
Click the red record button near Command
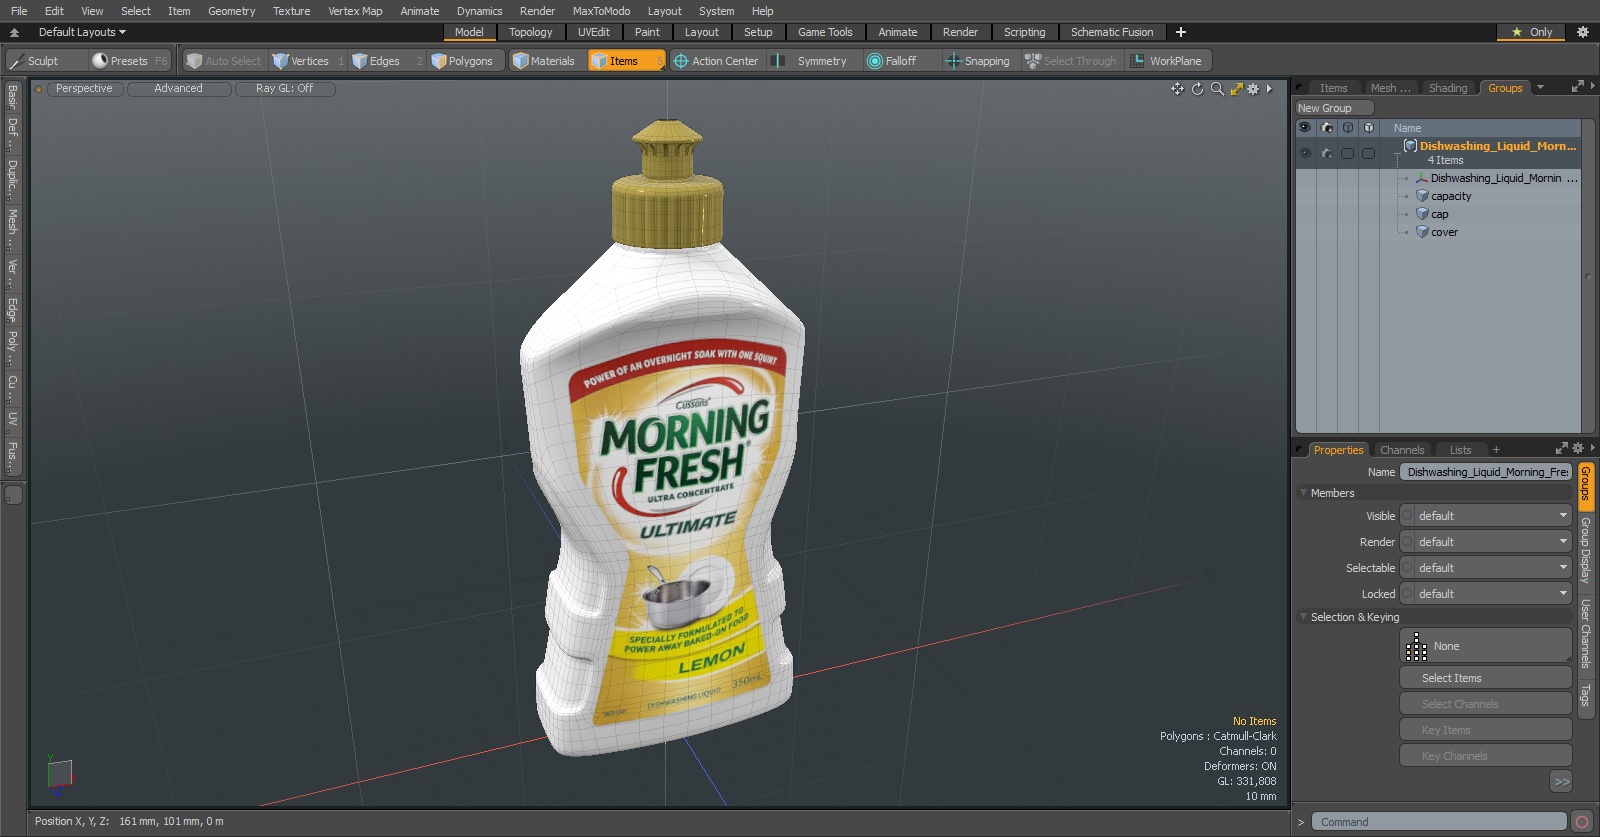click(x=1582, y=822)
